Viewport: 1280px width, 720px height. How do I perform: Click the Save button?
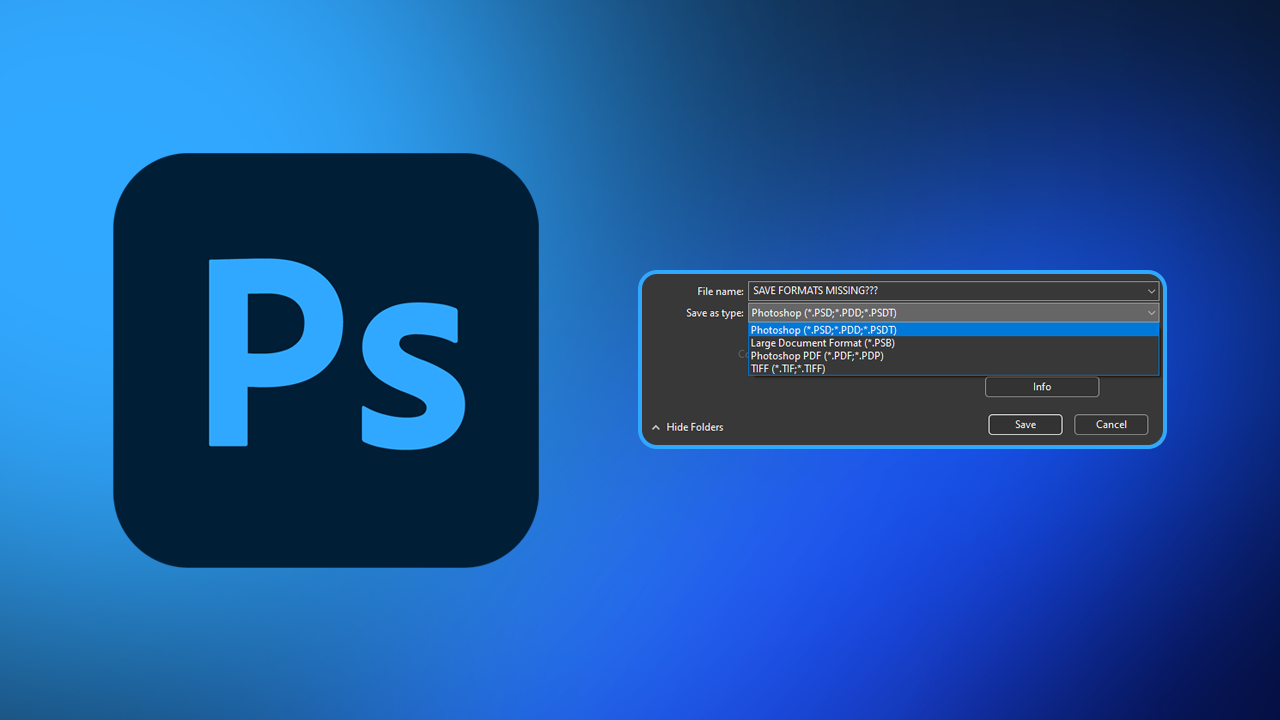pos(1025,425)
